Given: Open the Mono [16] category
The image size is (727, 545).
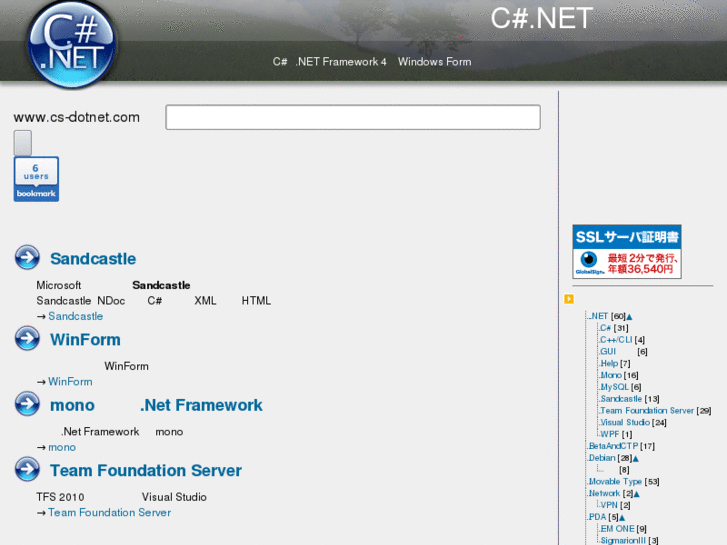Looking at the screenshot, I should click(x=611, y=375).
